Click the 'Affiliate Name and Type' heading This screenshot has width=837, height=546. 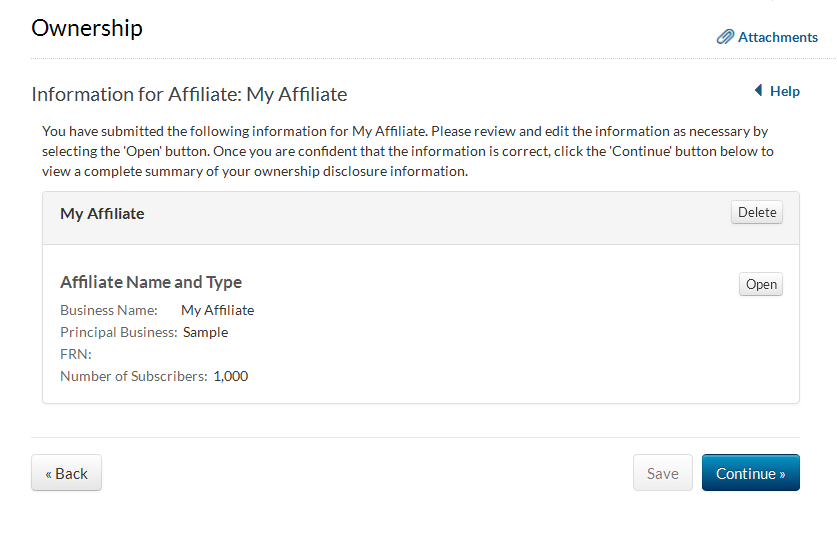(x=151, y=282)
